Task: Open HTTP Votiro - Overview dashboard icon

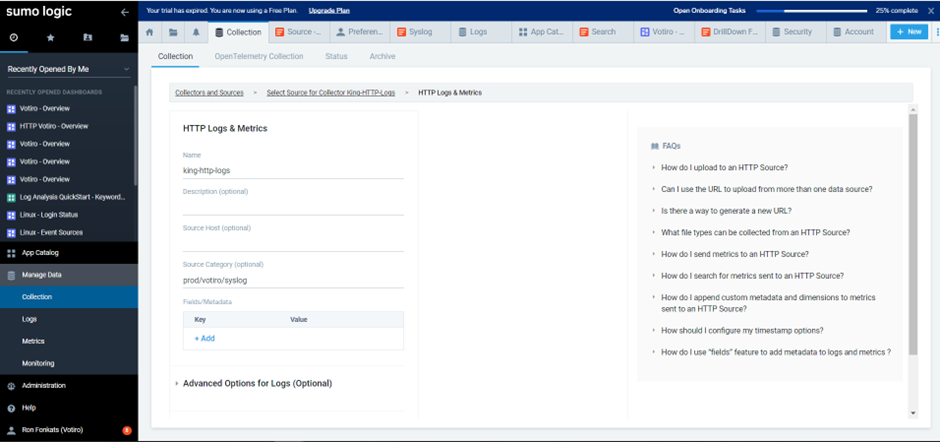Action: [x=11, y=127]
